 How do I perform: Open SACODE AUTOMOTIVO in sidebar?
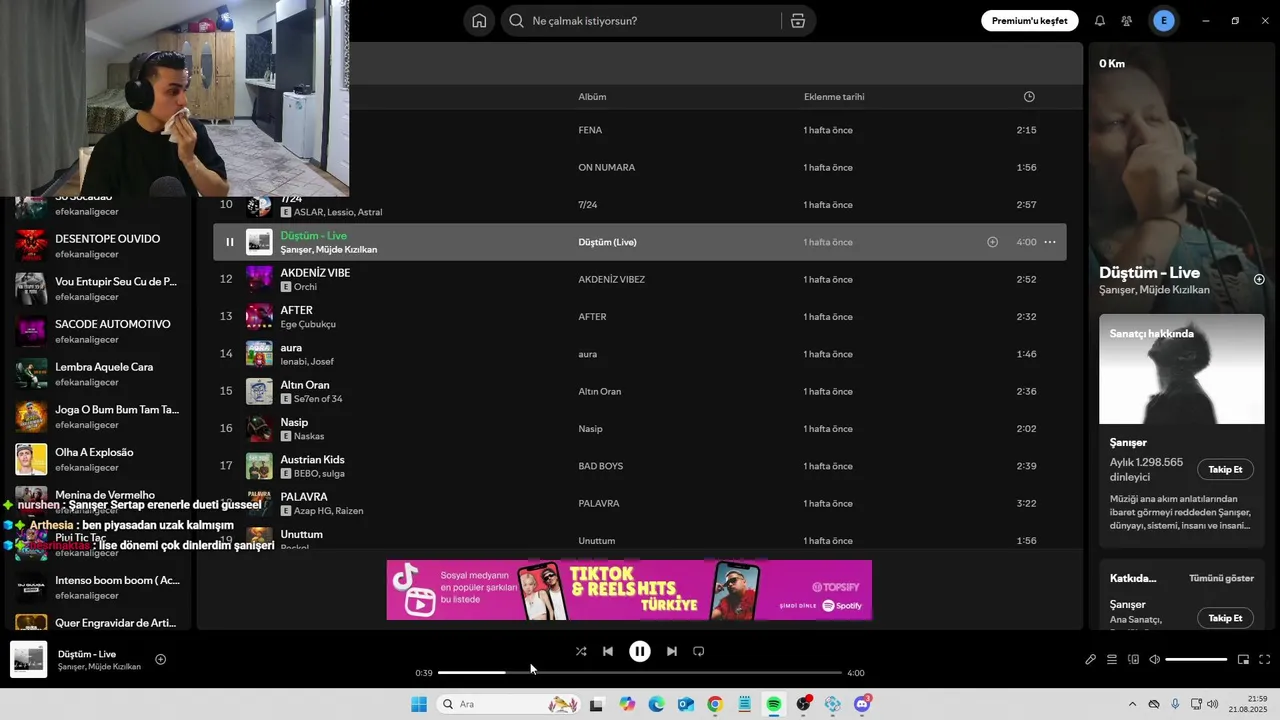click(100, 330)
